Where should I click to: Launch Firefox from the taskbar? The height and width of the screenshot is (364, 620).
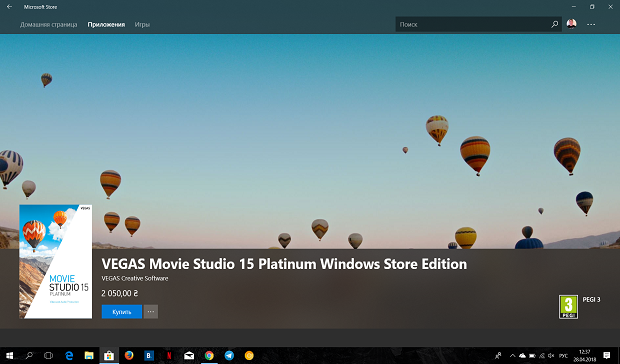[x=129, y=356]
